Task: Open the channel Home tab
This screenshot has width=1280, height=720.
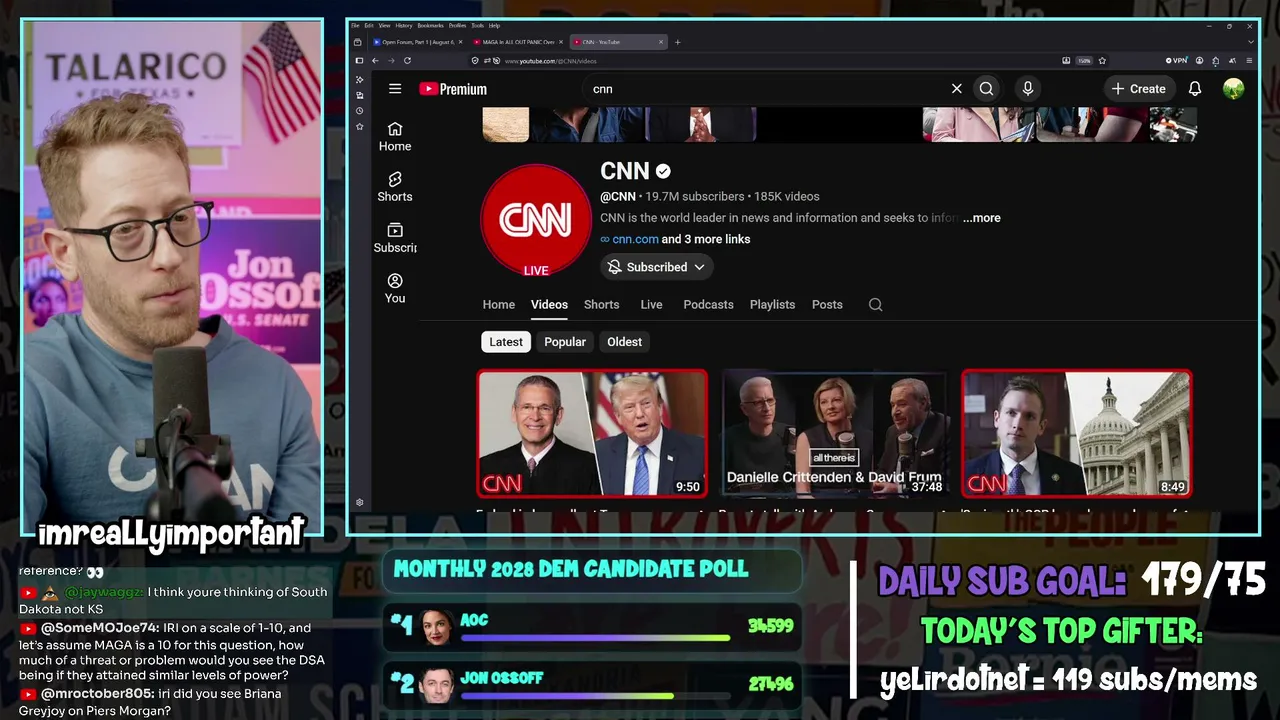Action: (x=499, y=305)
